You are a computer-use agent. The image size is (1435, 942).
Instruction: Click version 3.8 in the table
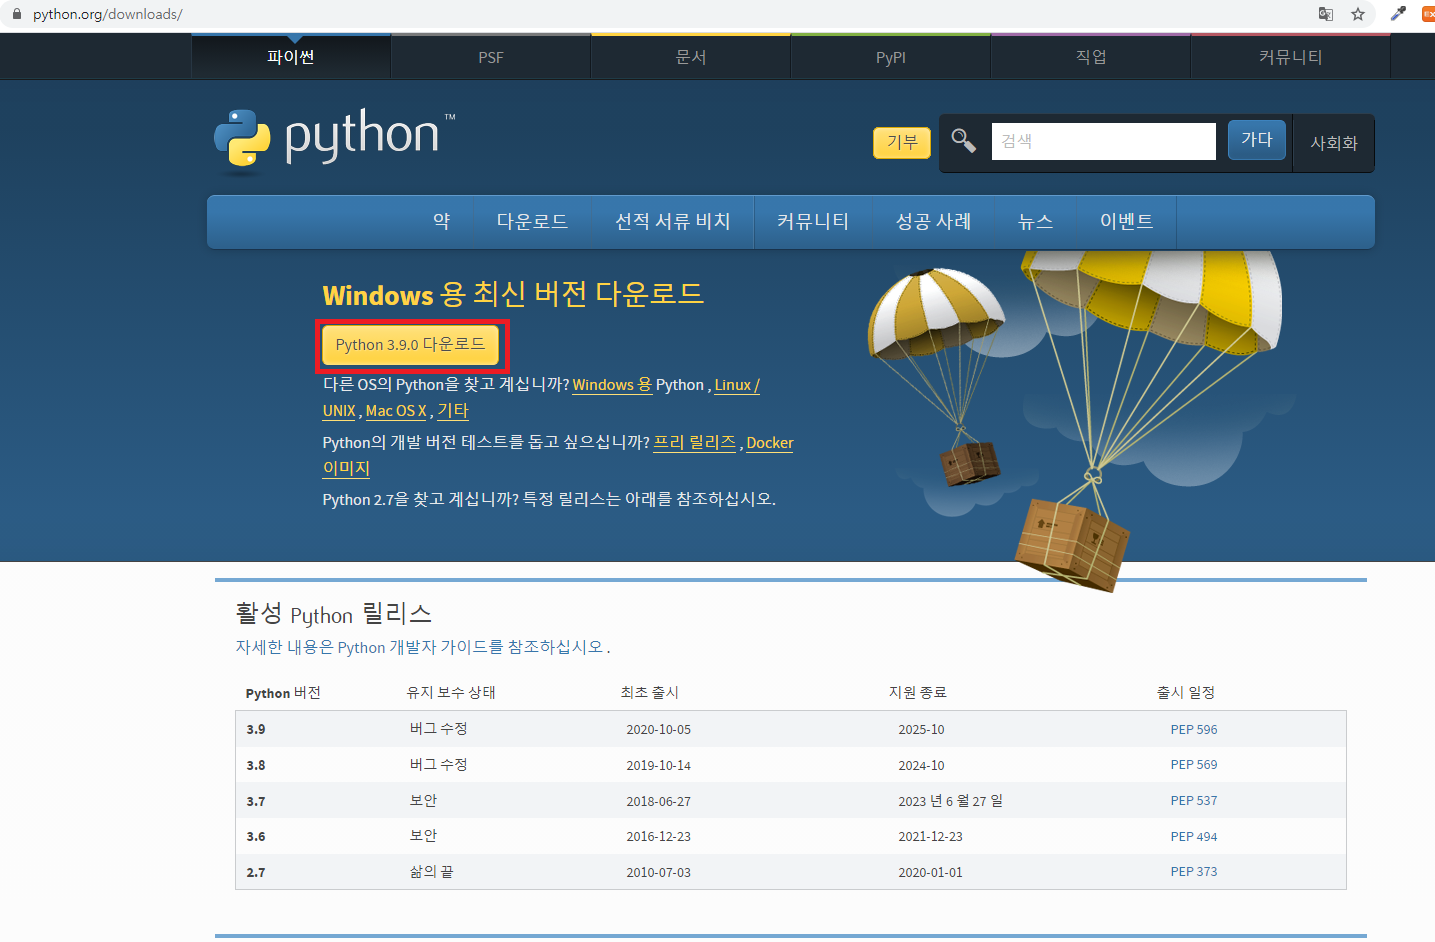pyautogui.click(x=256, y=765)
